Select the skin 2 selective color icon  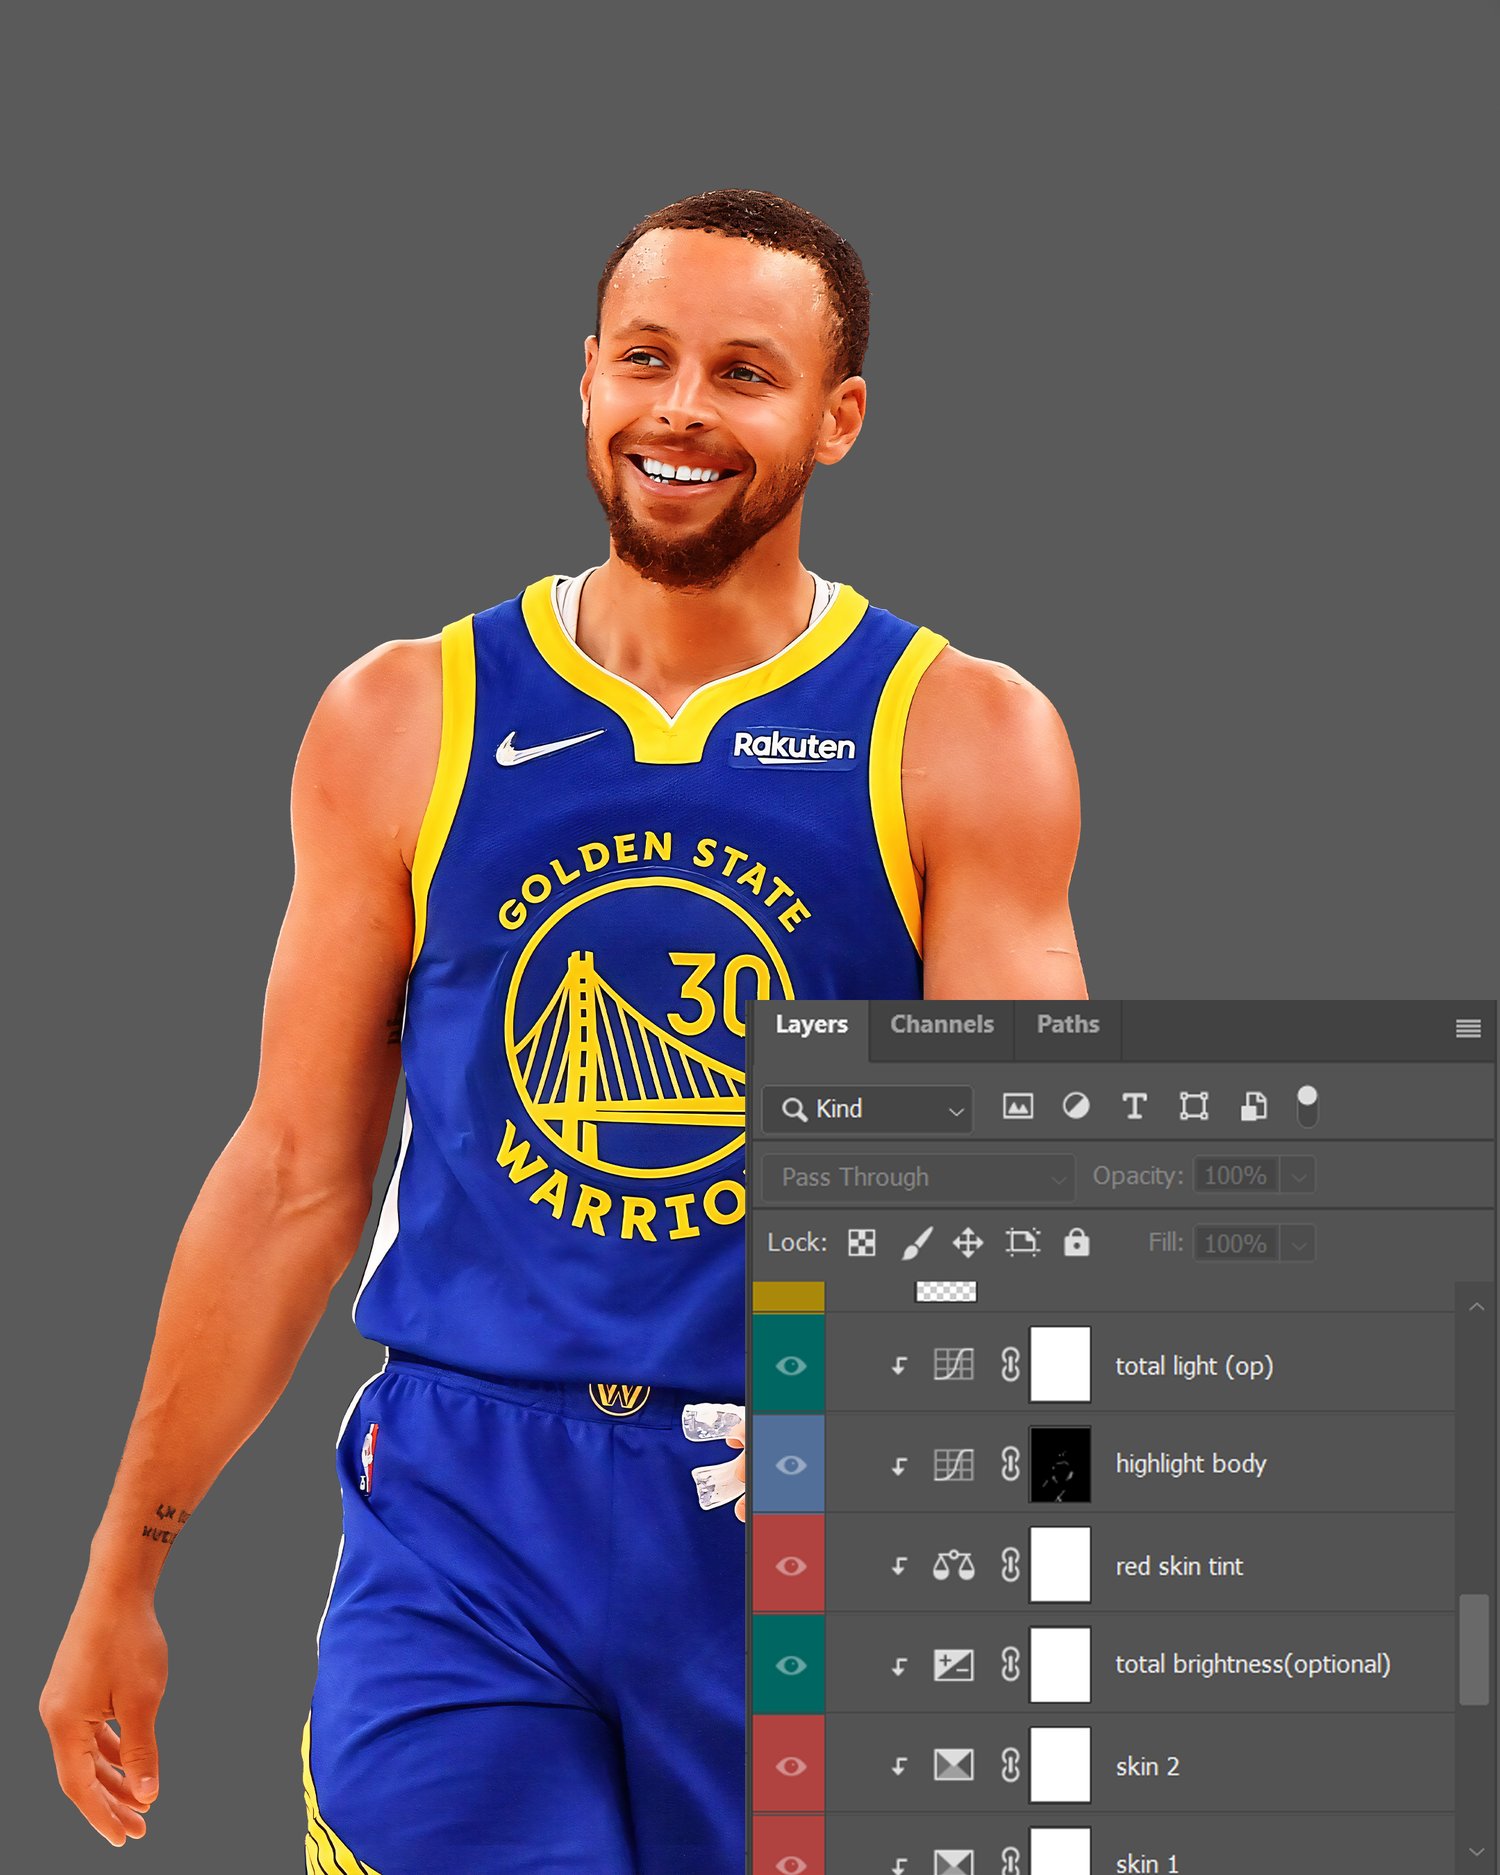pyautogui.click(x=953, y=1765)
